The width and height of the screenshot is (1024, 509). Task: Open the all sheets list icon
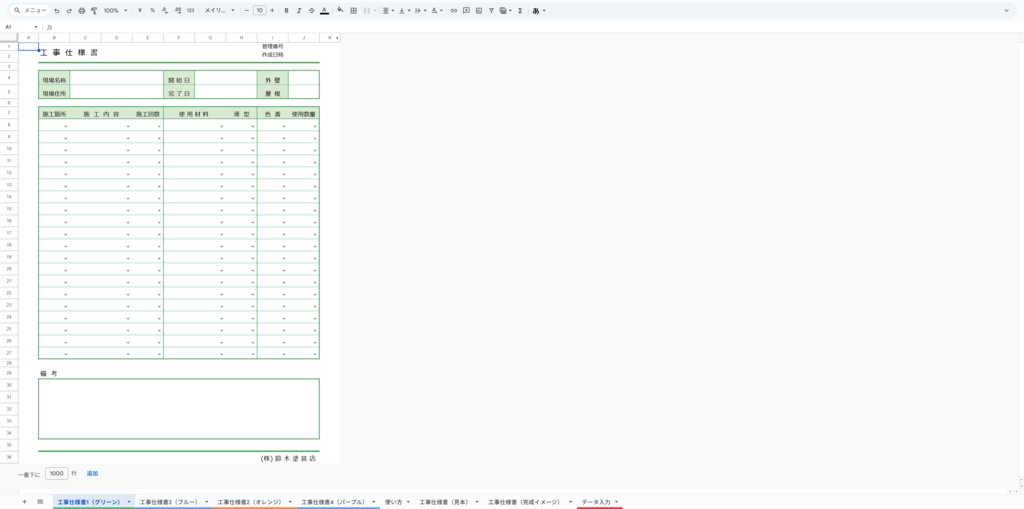click(40, 501)
